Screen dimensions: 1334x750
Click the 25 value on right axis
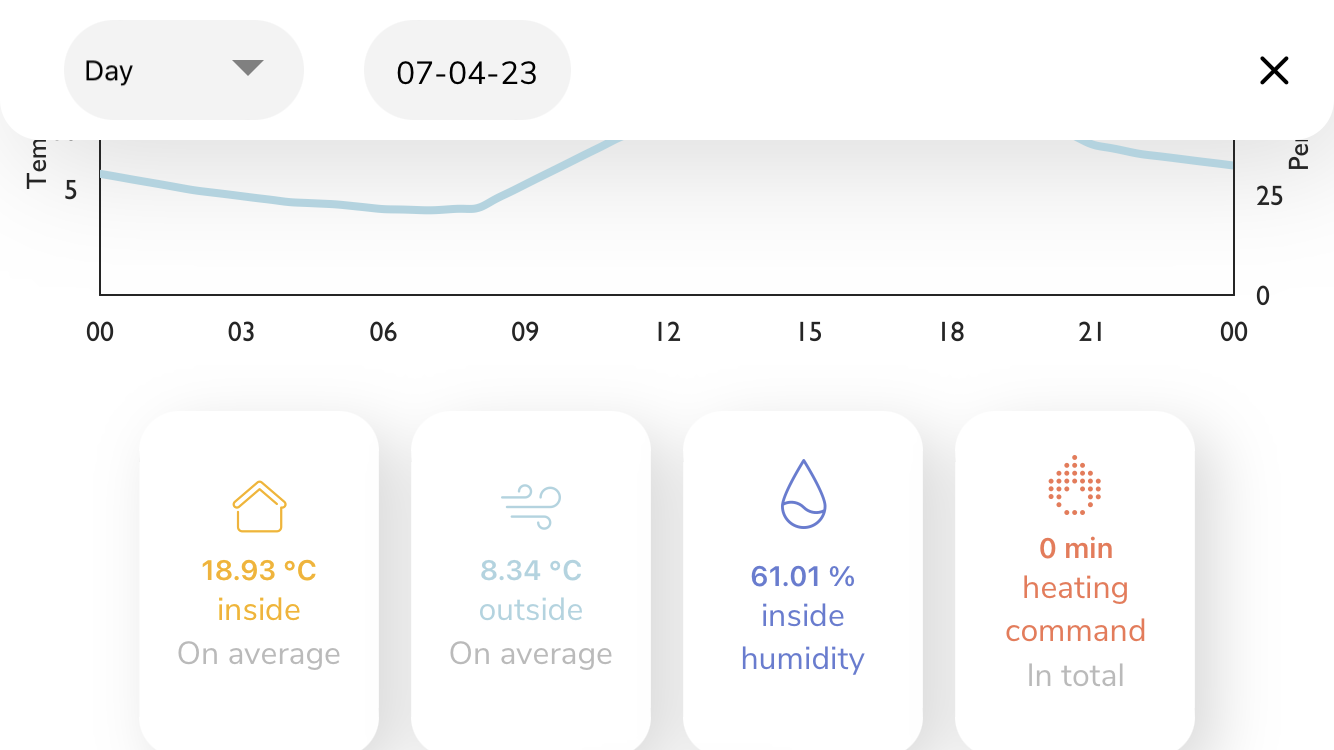tap(1270, 196)
